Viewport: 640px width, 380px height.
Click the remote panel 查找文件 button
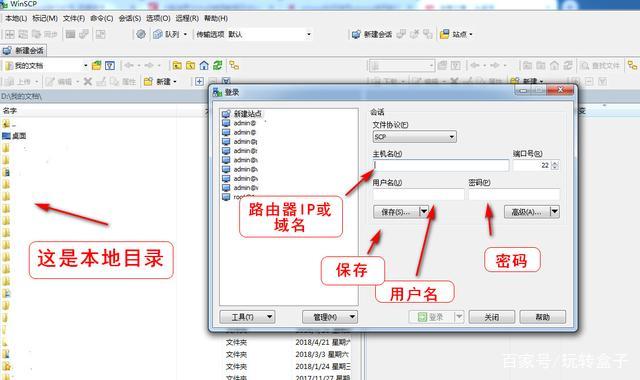click(600, 65)
